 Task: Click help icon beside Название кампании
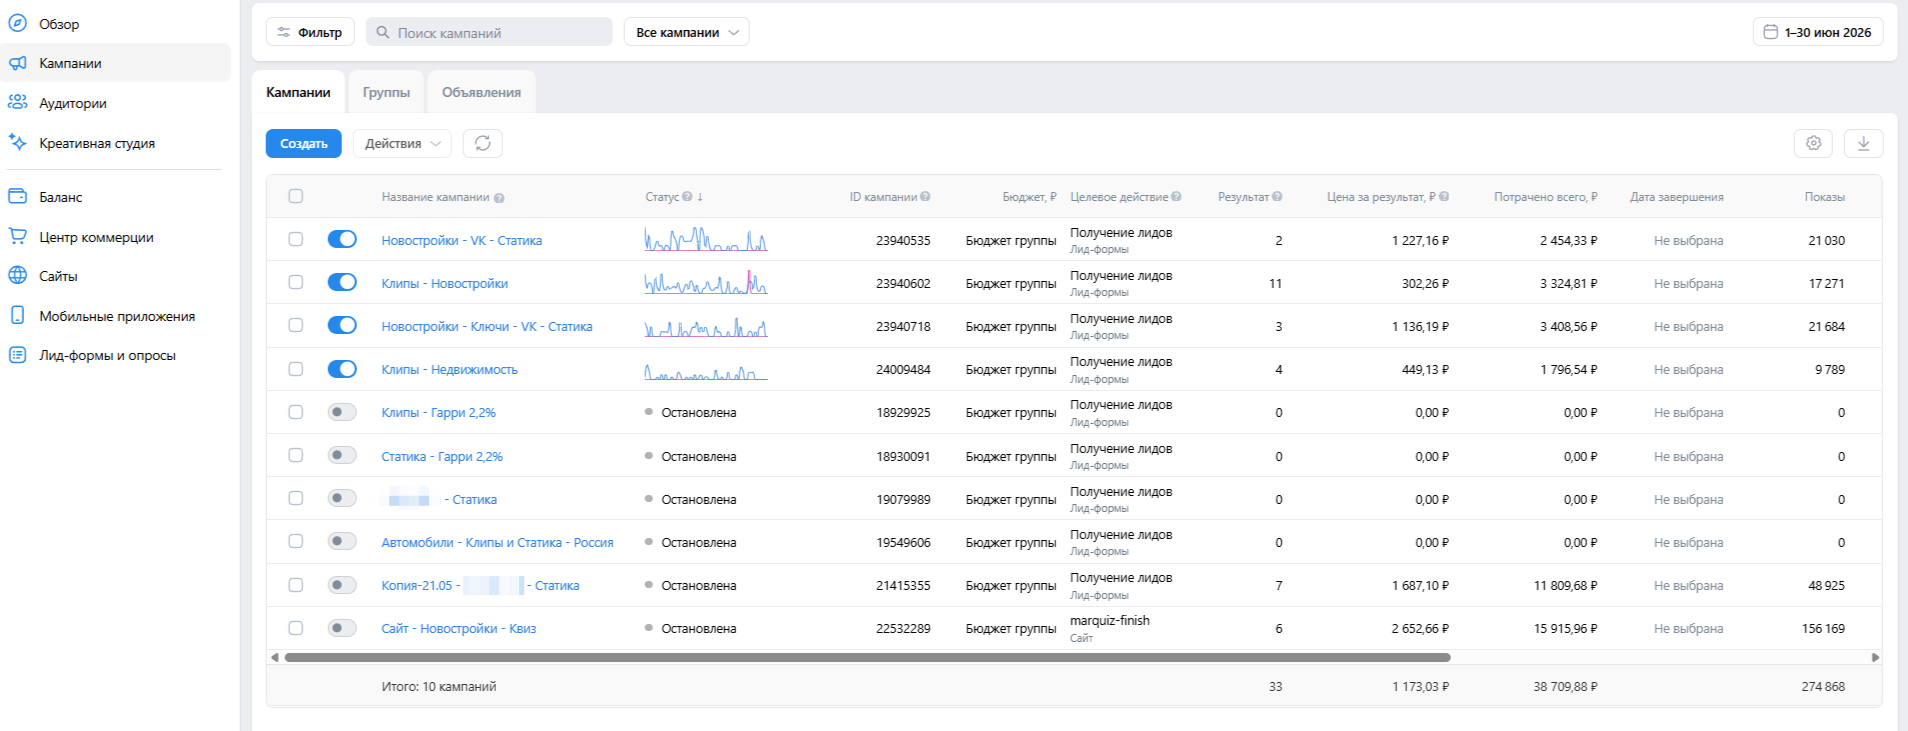pyautogui.click(x=499, y=198)
